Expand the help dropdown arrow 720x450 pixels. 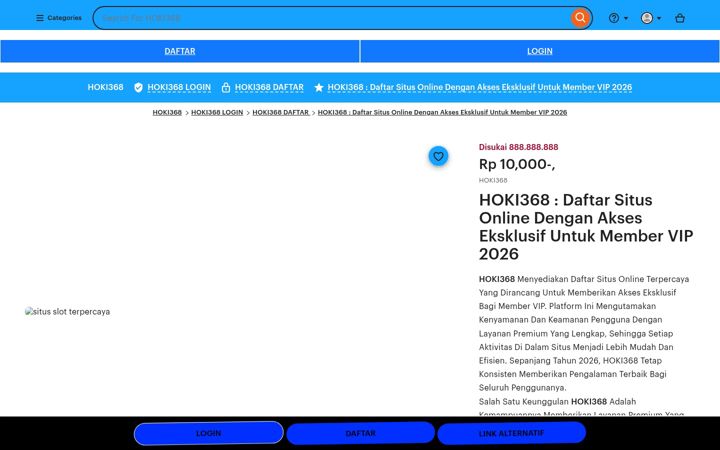coord(626,18)
